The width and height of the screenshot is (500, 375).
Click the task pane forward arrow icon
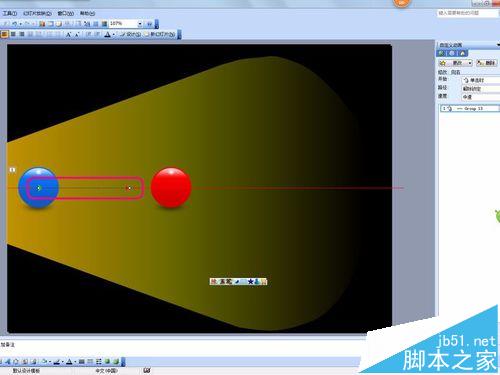click(452, 53)
